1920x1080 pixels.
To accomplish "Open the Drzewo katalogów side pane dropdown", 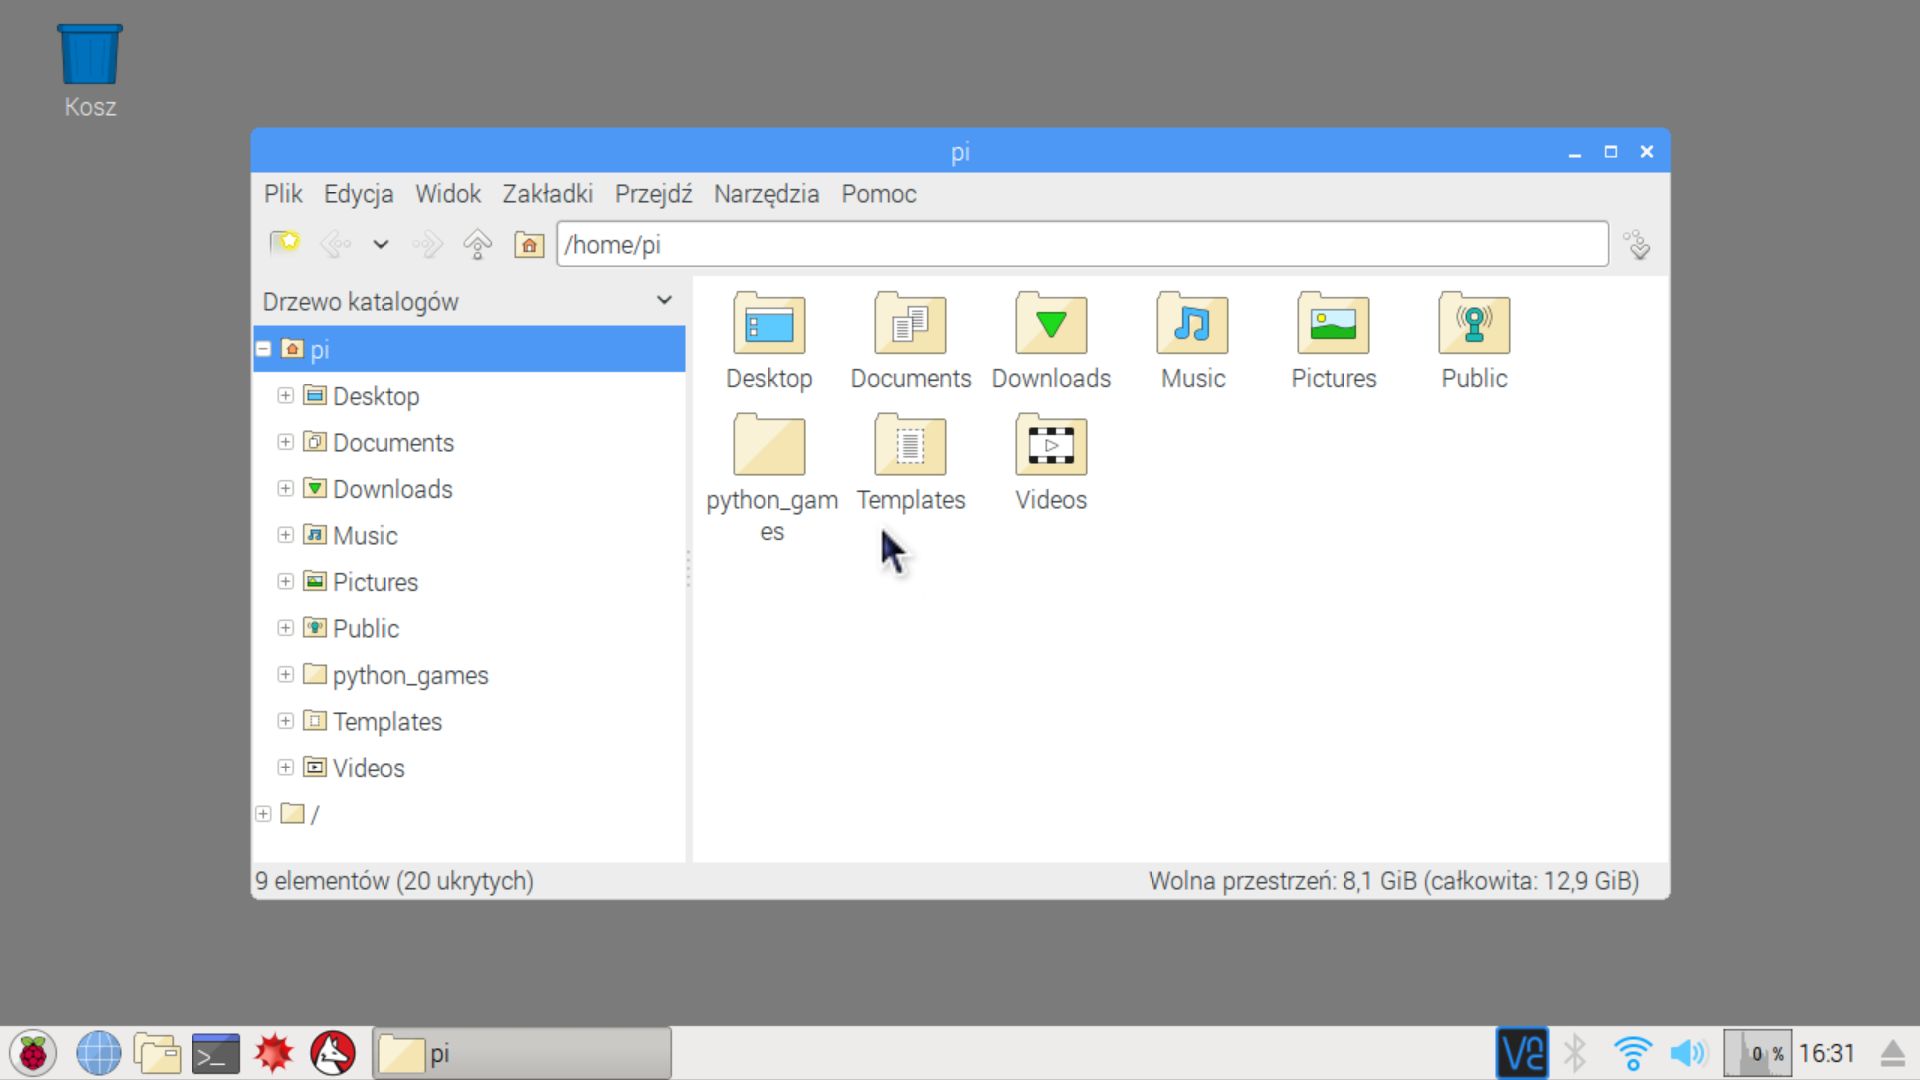I will (664, 301).
